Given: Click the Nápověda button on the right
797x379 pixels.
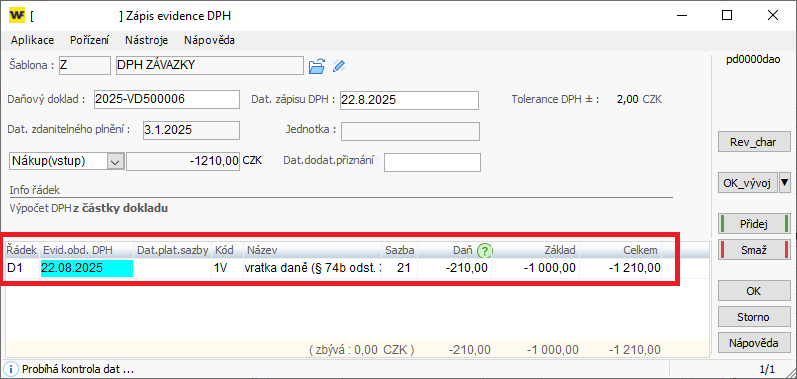Looking at the screenshot, I should coord(755,343).
